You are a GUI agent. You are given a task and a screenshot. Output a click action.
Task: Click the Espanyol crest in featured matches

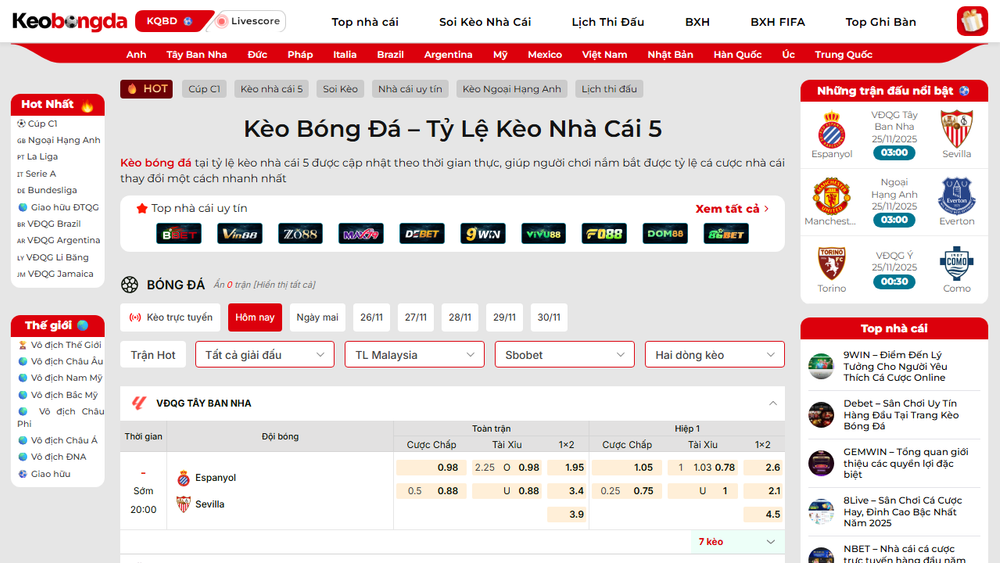click(x=832, y=129)
